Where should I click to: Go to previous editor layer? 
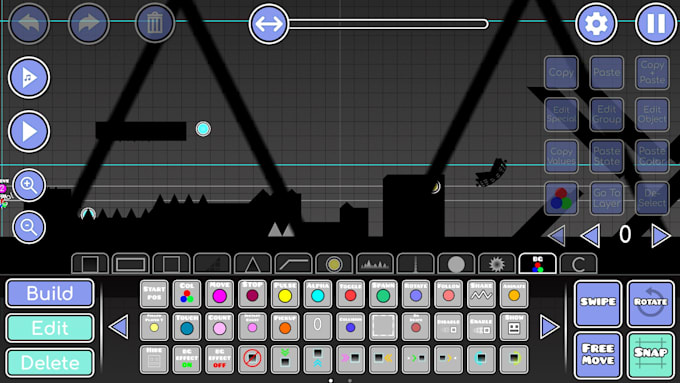[x=591, y=236]
